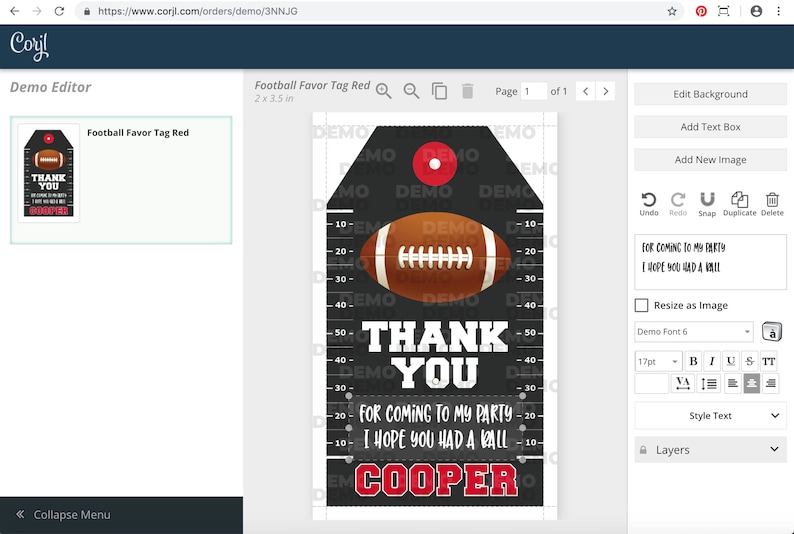Image resolution: width=794 pixels, height=534 pixels.
Task: Align text left
Action: pos(732,384)
